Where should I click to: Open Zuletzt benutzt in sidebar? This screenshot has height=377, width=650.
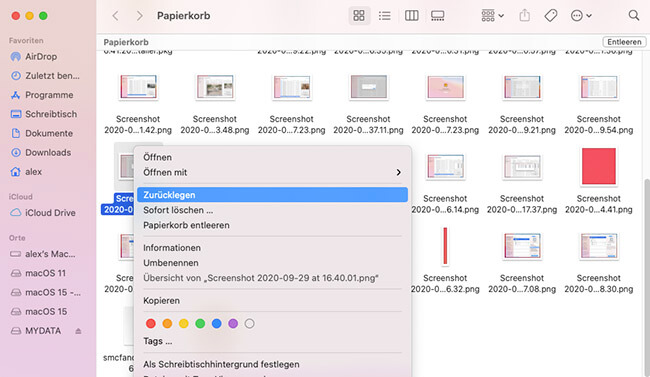[x=46, y=75]
